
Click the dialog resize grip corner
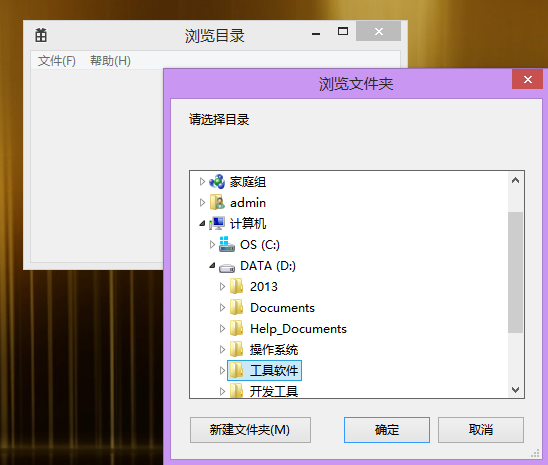coord(535,453)
